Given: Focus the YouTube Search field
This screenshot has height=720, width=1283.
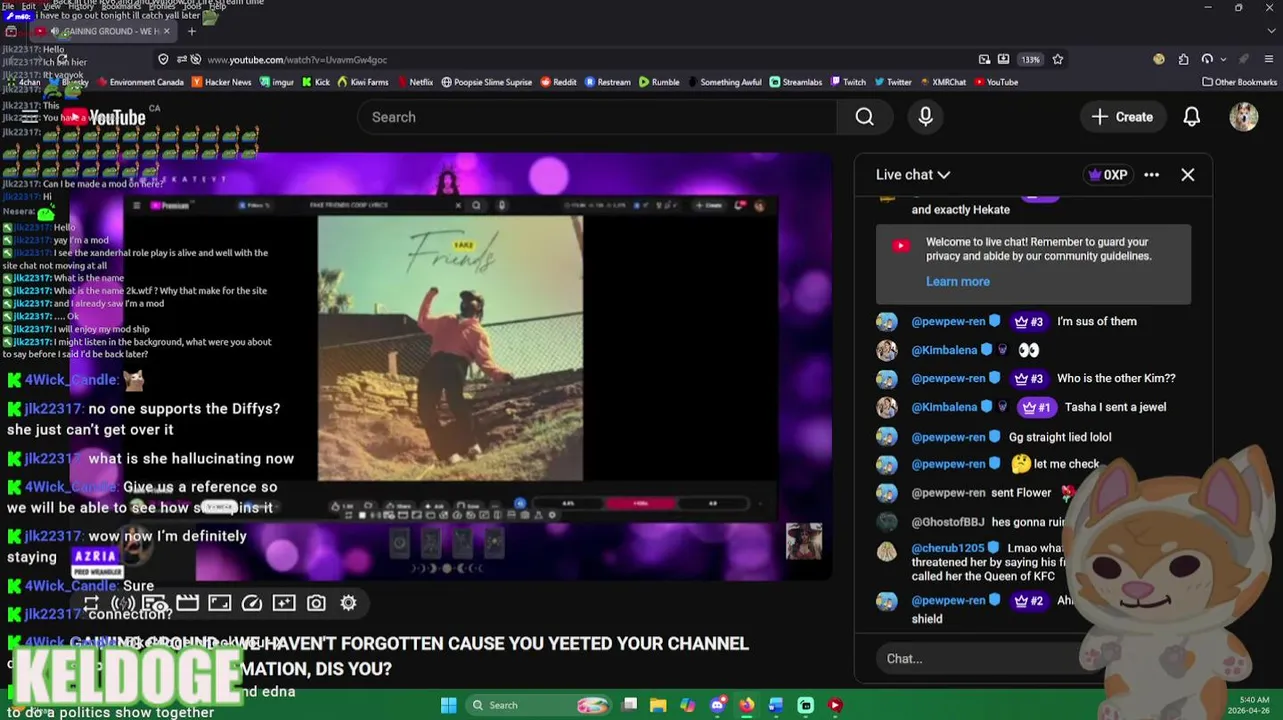Looking at the screenshot, I should pyautogui.click(x=597, y=117).
